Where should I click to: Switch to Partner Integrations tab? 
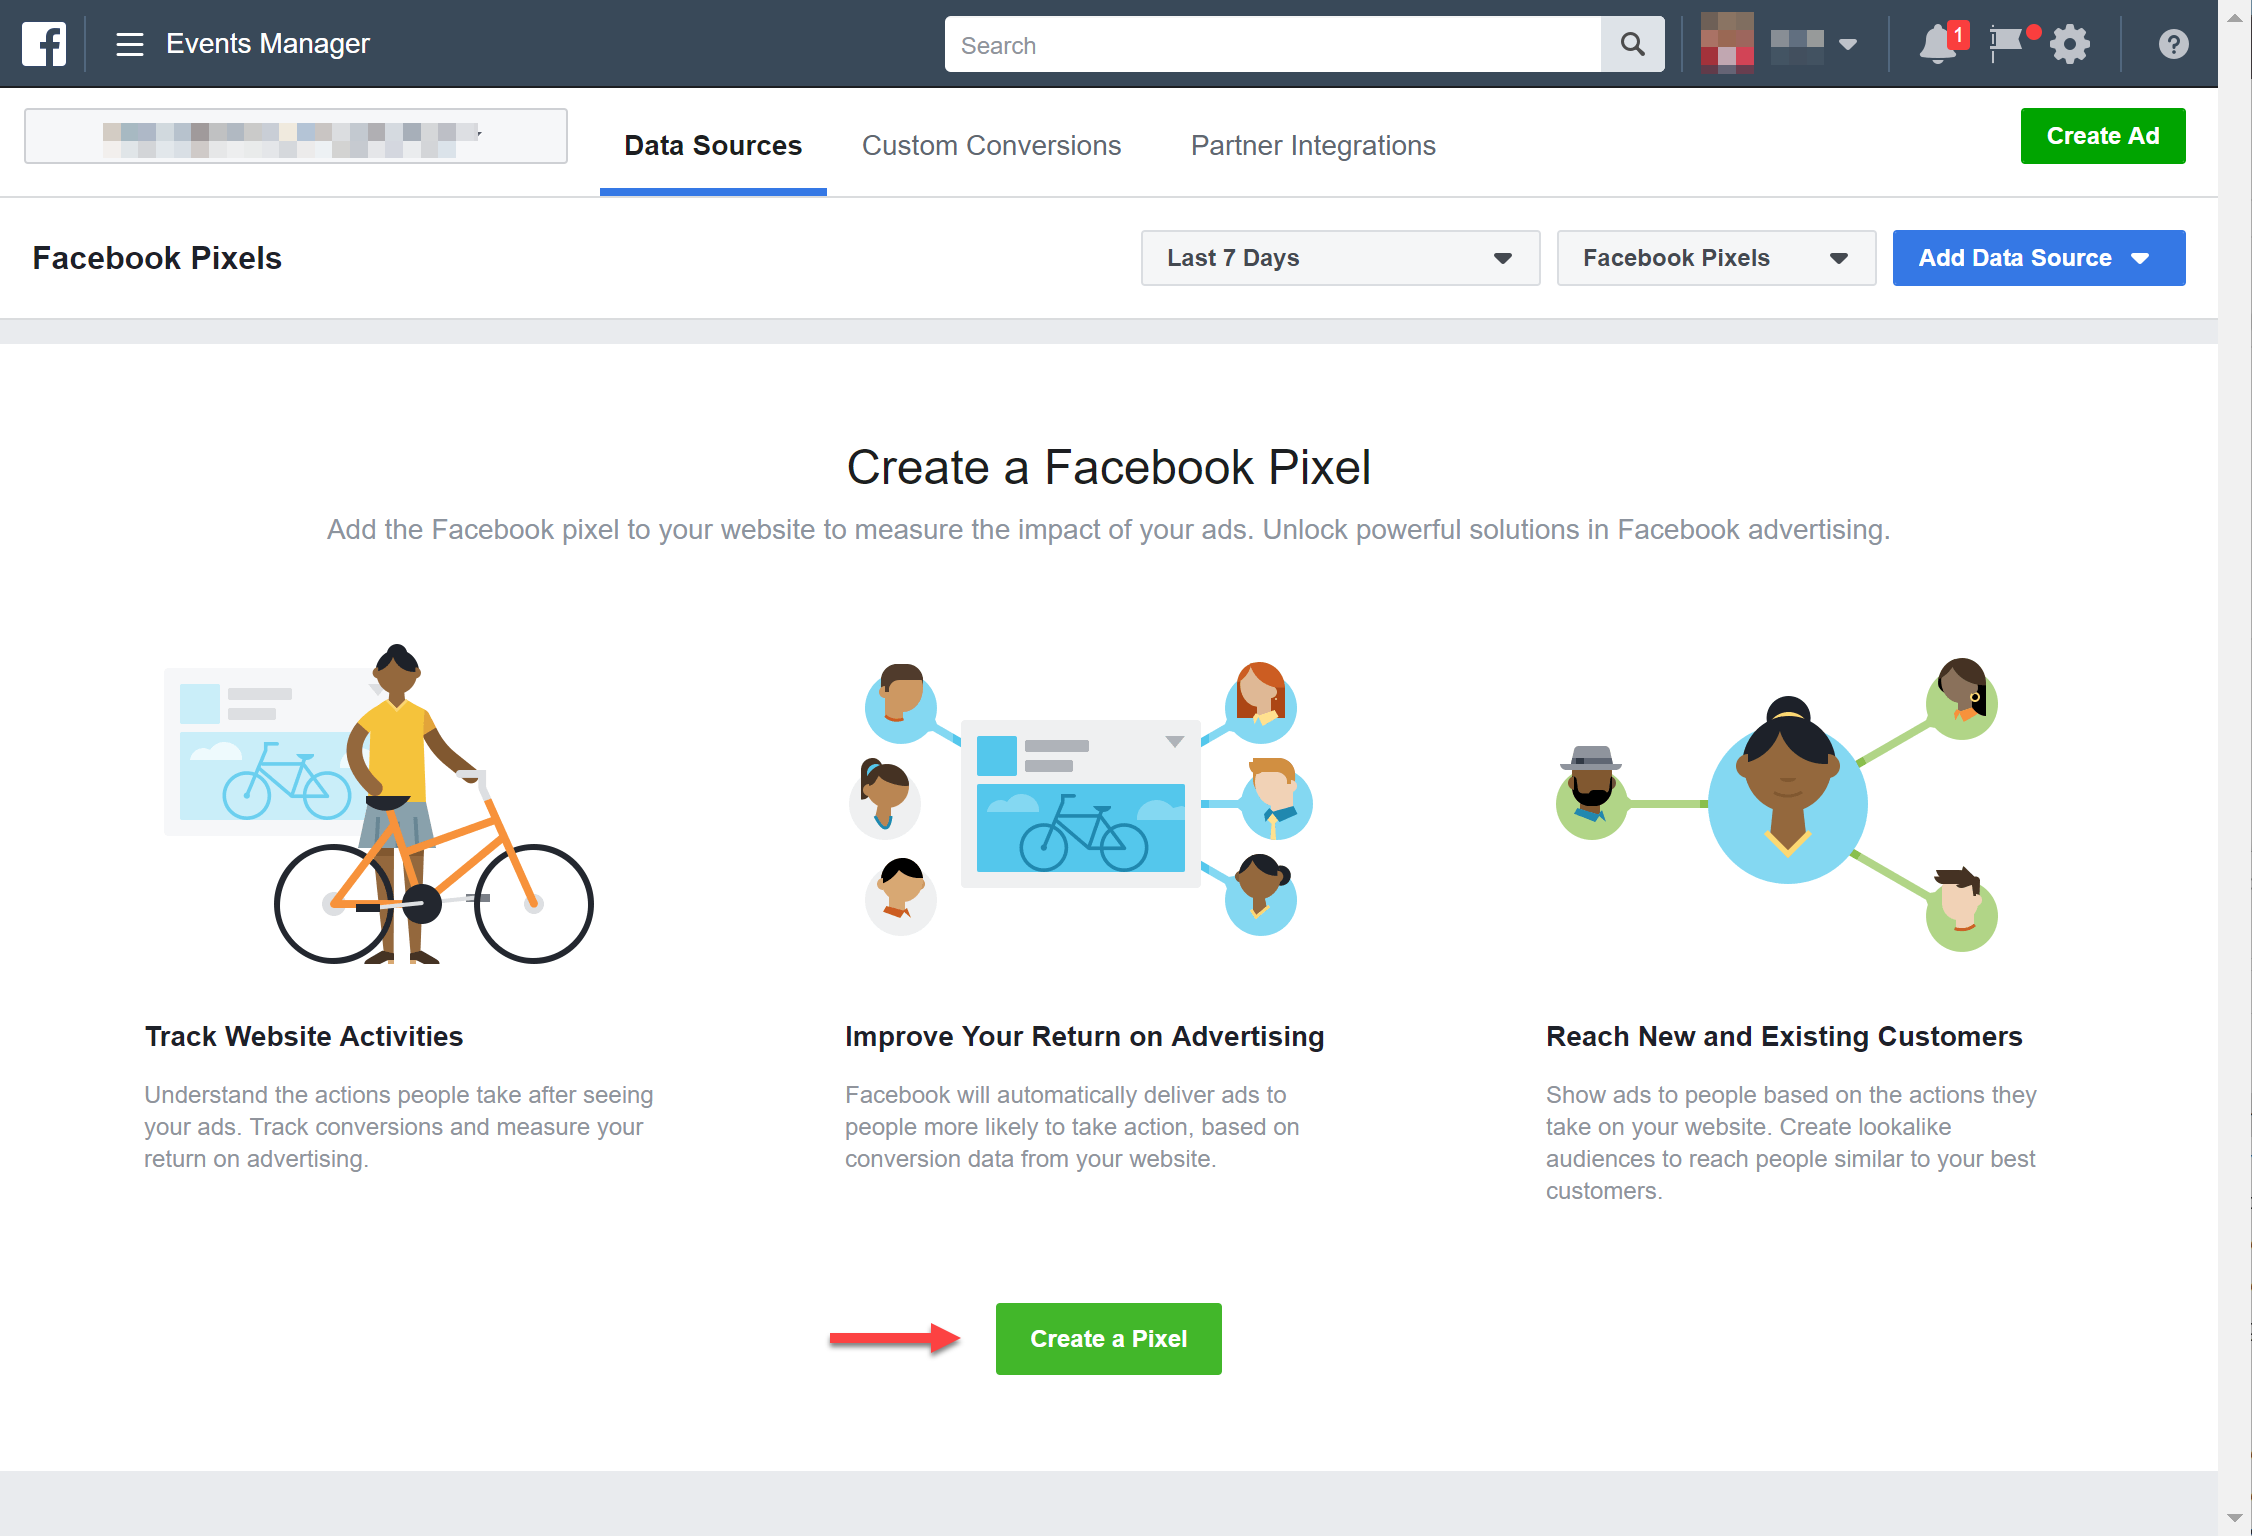click(x=1312, y=146)
